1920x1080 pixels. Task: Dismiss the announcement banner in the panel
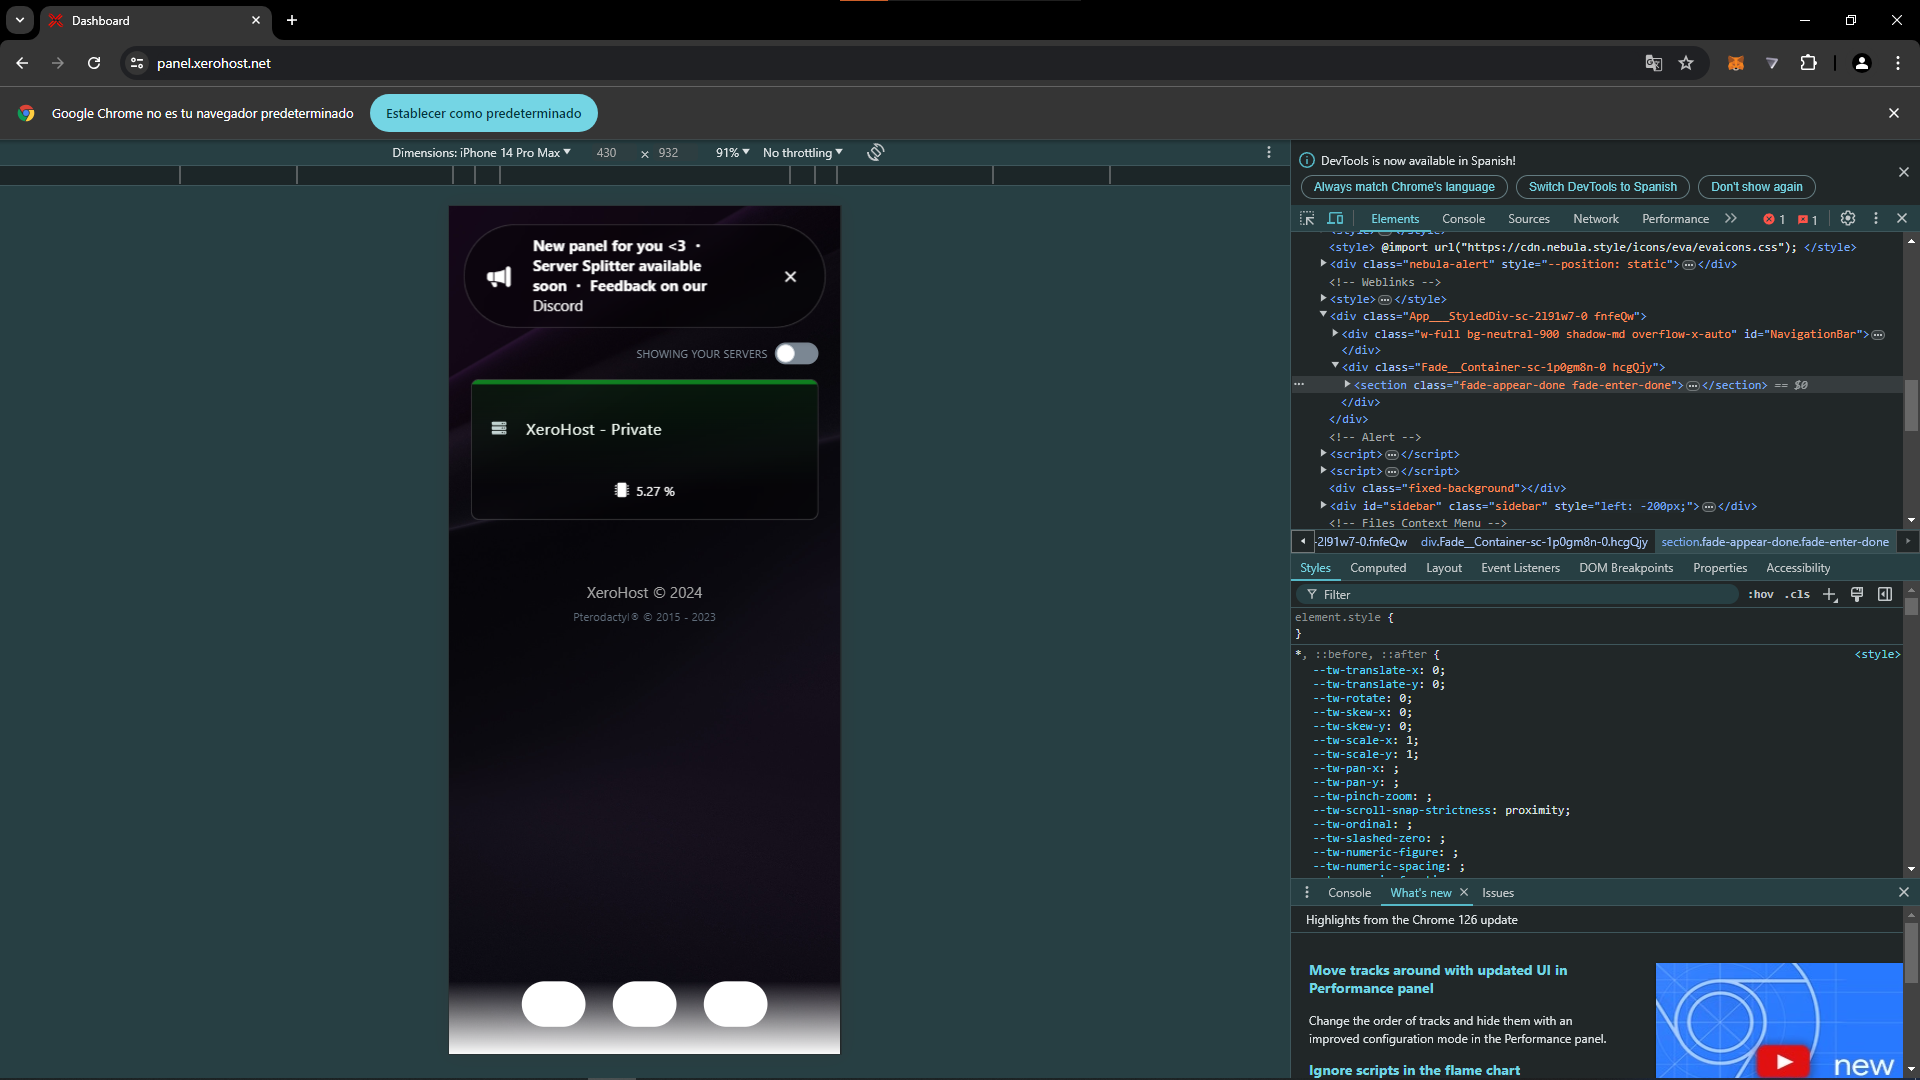point(790,277)
